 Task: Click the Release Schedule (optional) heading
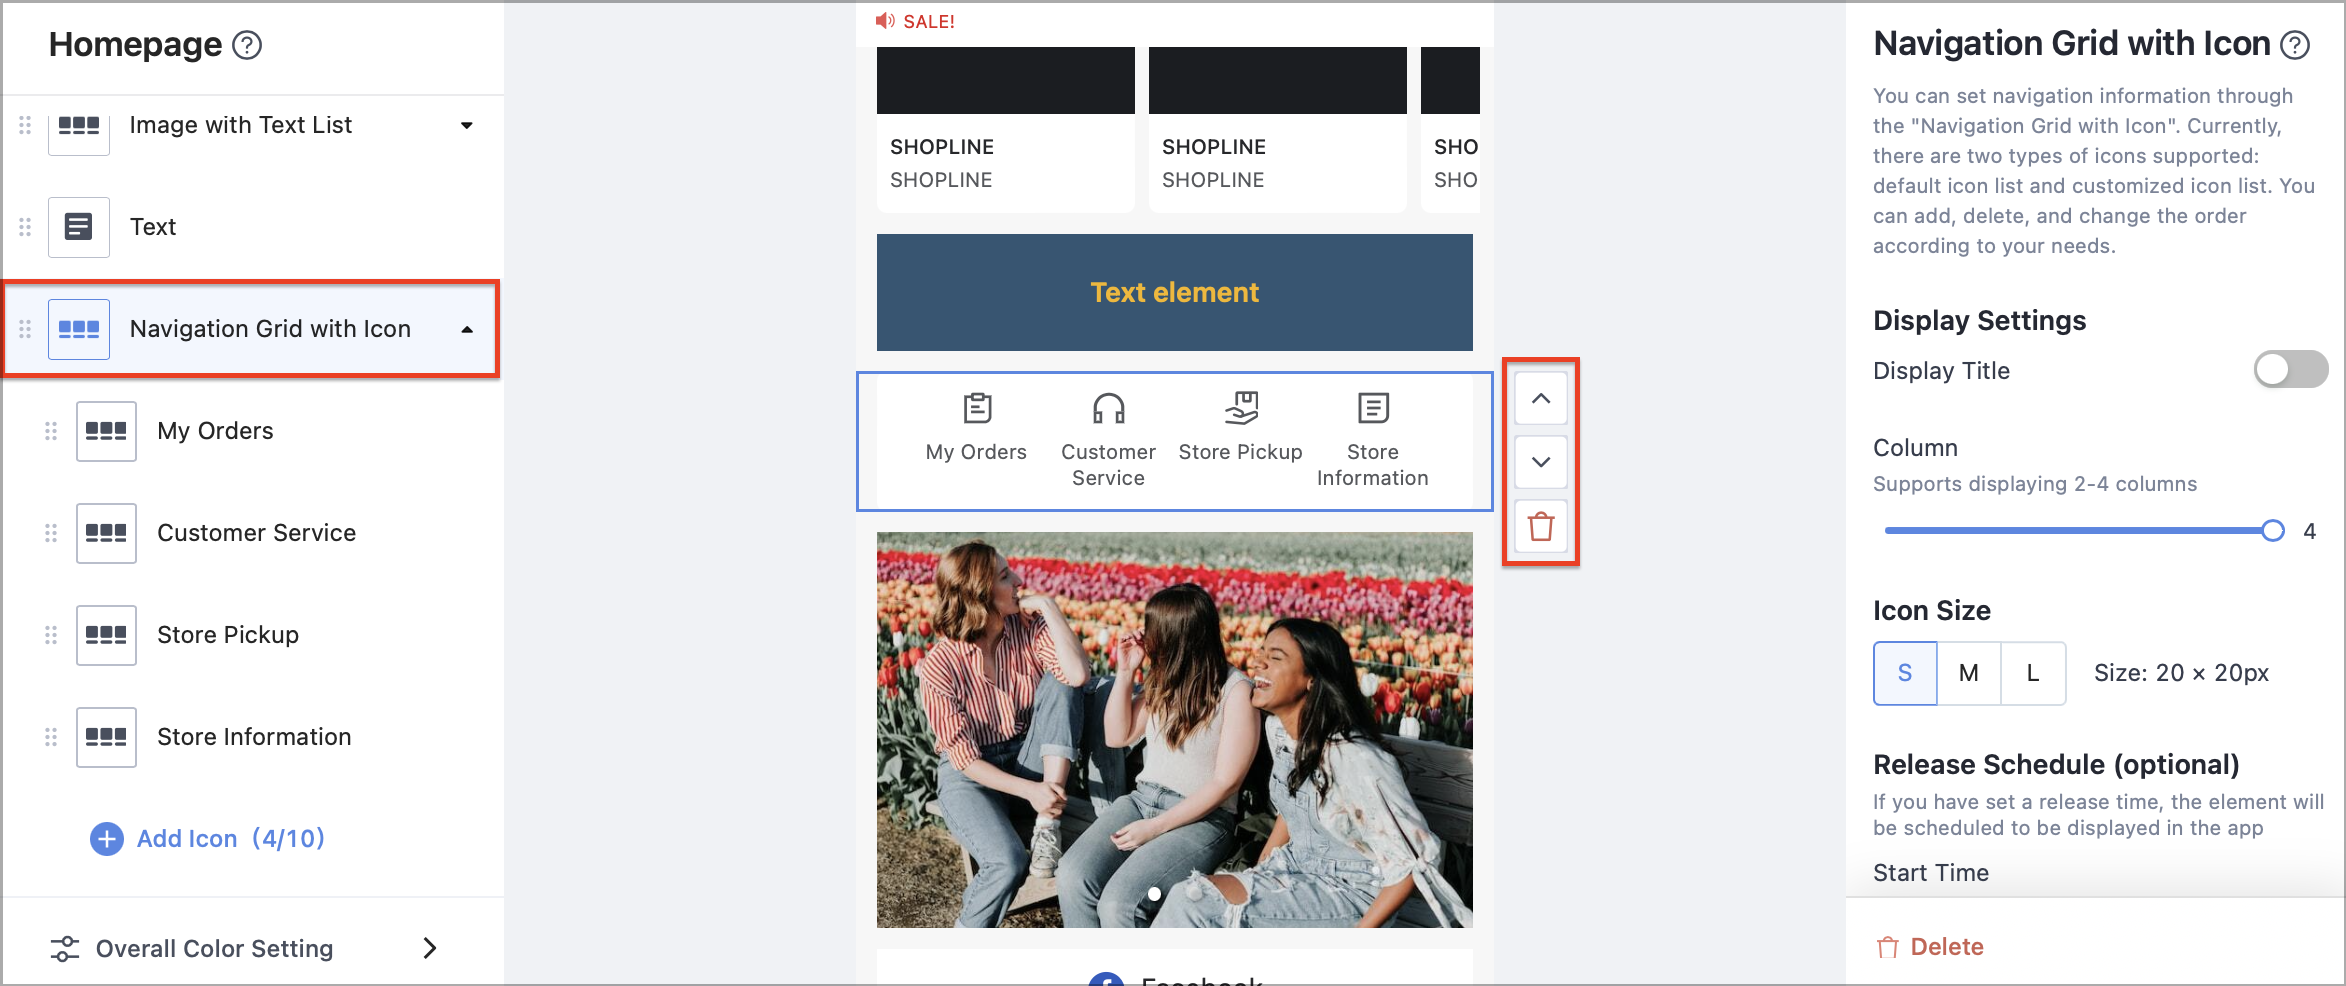[x=2056, y=764]
